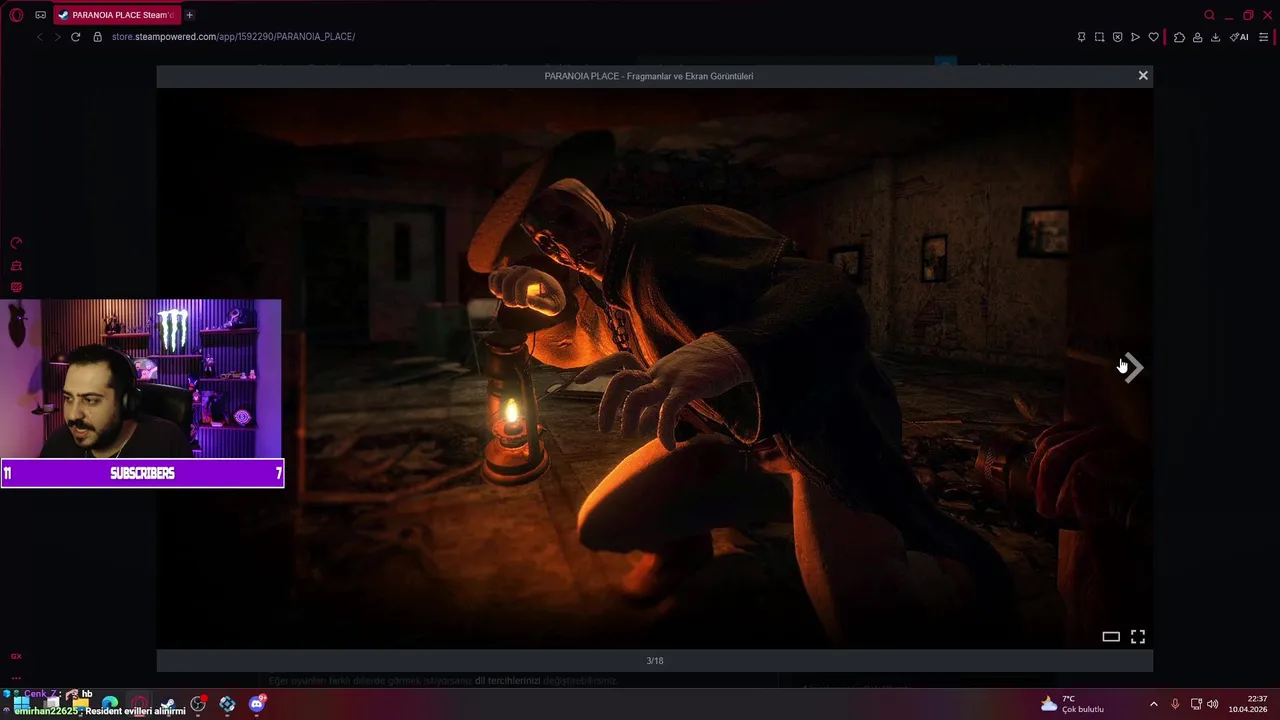This screenshot has width=1280, height=720.
Task: Select the "dil tercihlerinizi" link
Action: click(507, 680)
